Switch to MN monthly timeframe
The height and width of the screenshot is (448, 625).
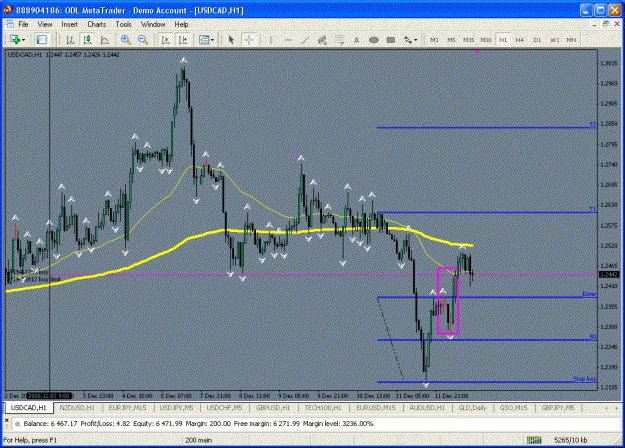point(571,40)
